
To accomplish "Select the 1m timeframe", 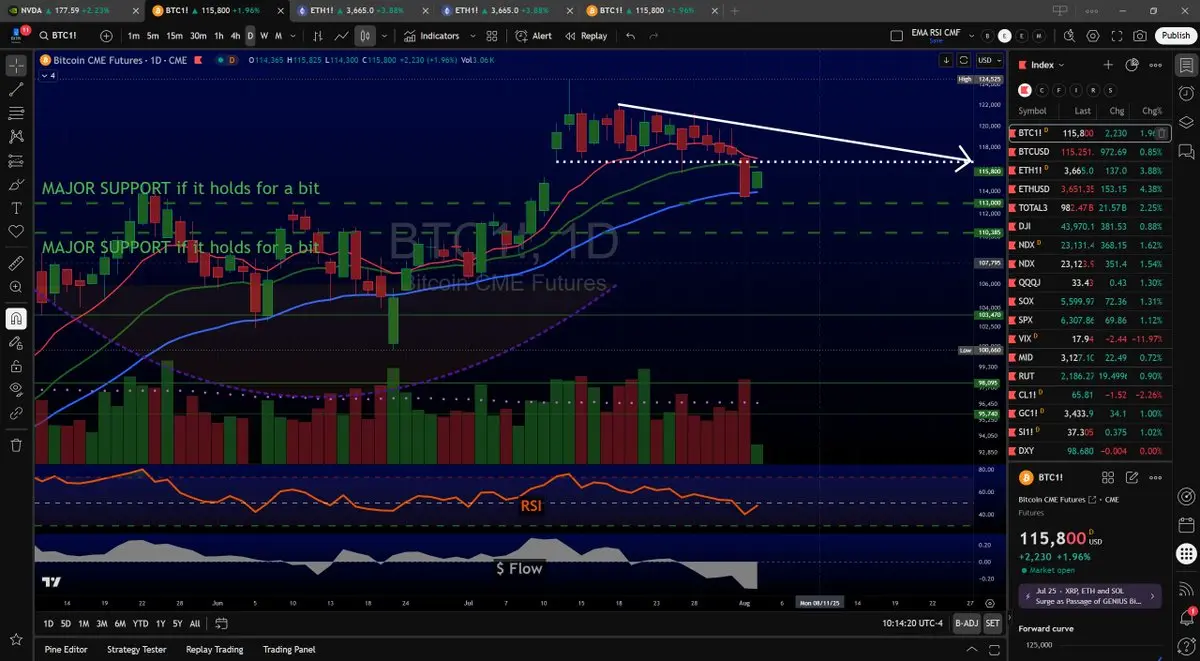I will [133, 36].
